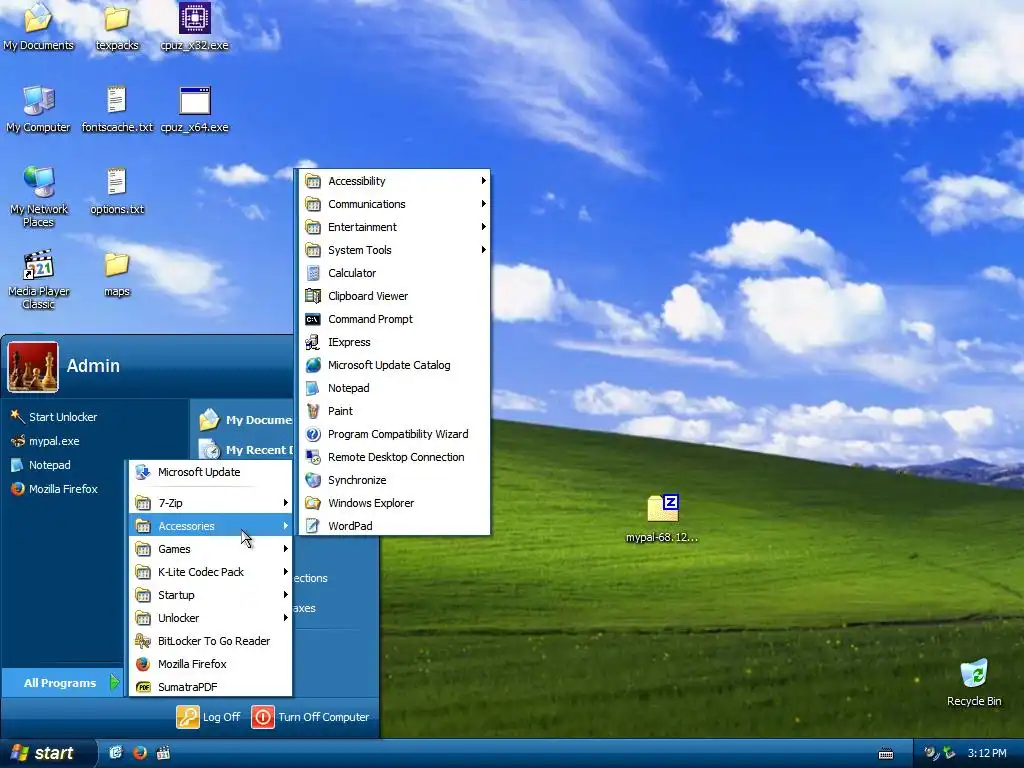Launch Mozilla Firefox from All Programs list
This screenshot has width=1024, height=768.
[x=210, y=664]
